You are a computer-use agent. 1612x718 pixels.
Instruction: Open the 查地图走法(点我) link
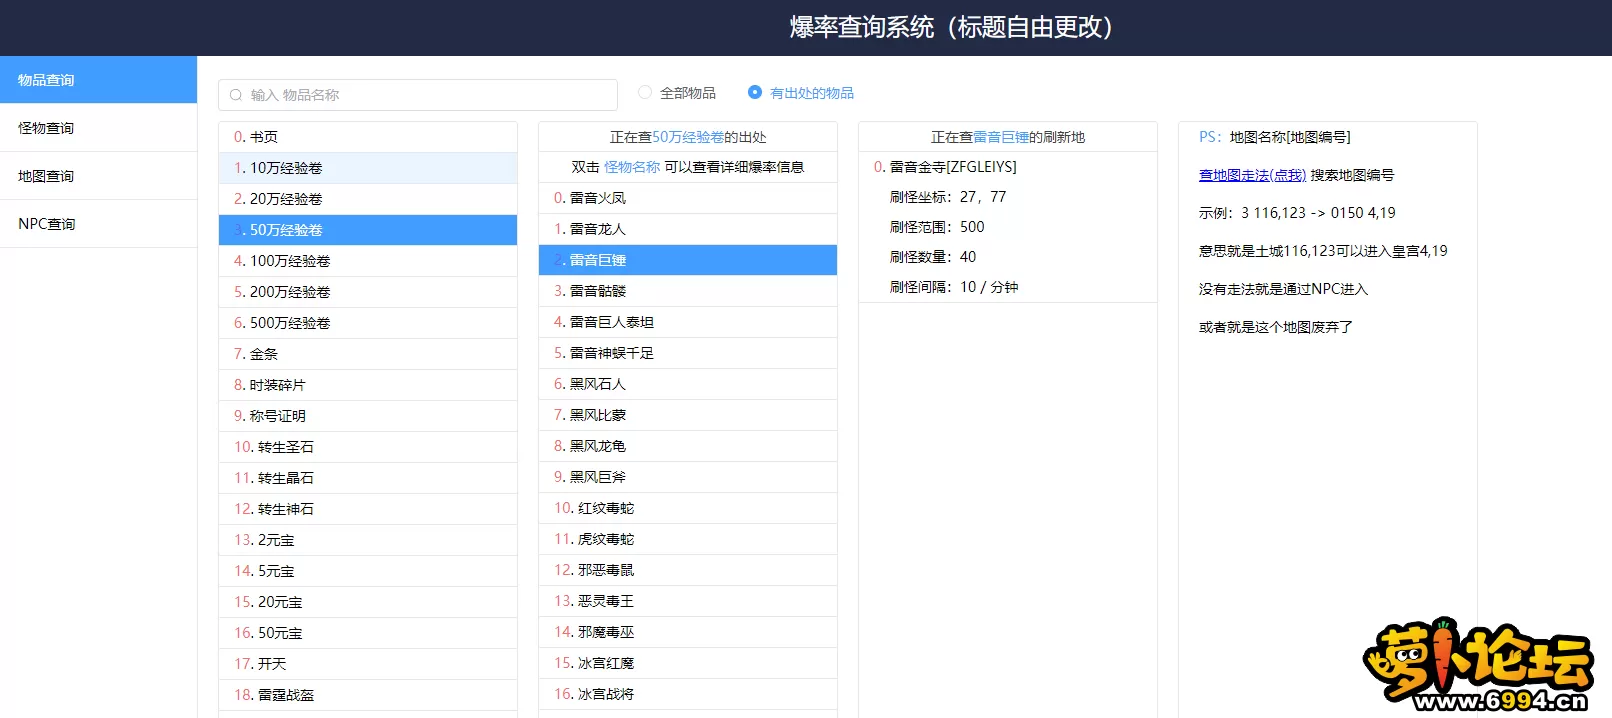(x=1252, y=175)
